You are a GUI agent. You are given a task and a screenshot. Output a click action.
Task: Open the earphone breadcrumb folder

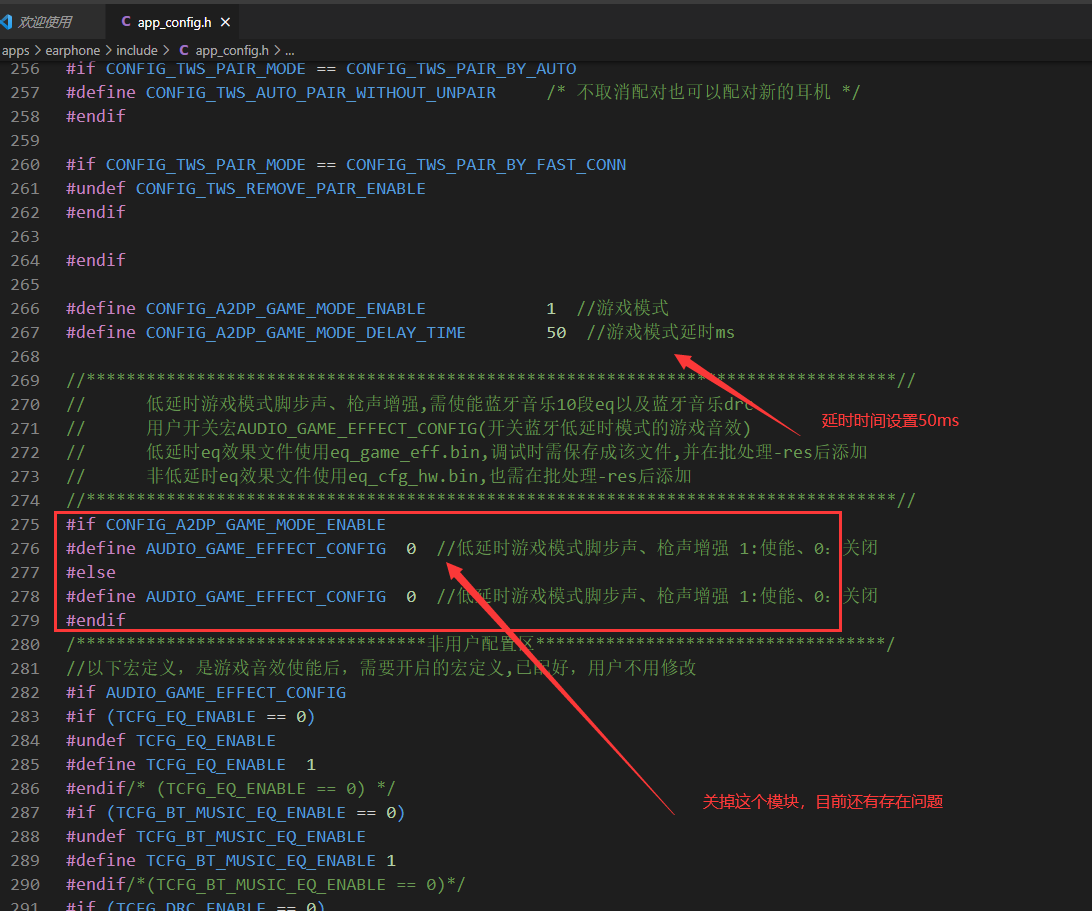tap(72, 50)
